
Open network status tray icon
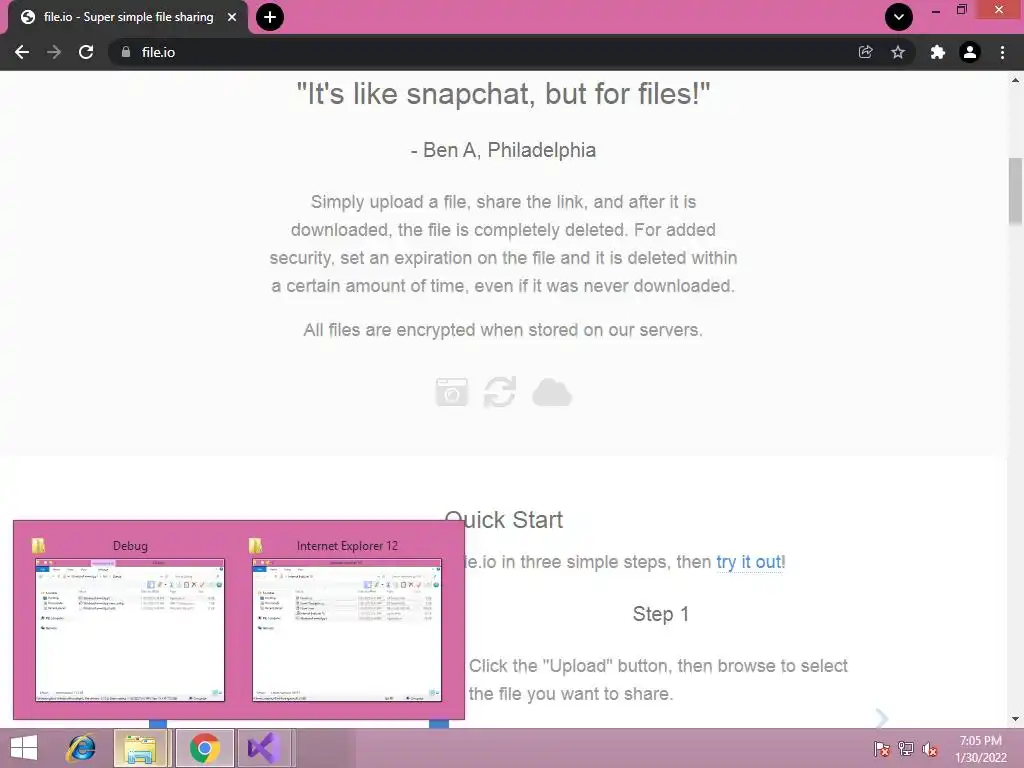click(906, 748)
